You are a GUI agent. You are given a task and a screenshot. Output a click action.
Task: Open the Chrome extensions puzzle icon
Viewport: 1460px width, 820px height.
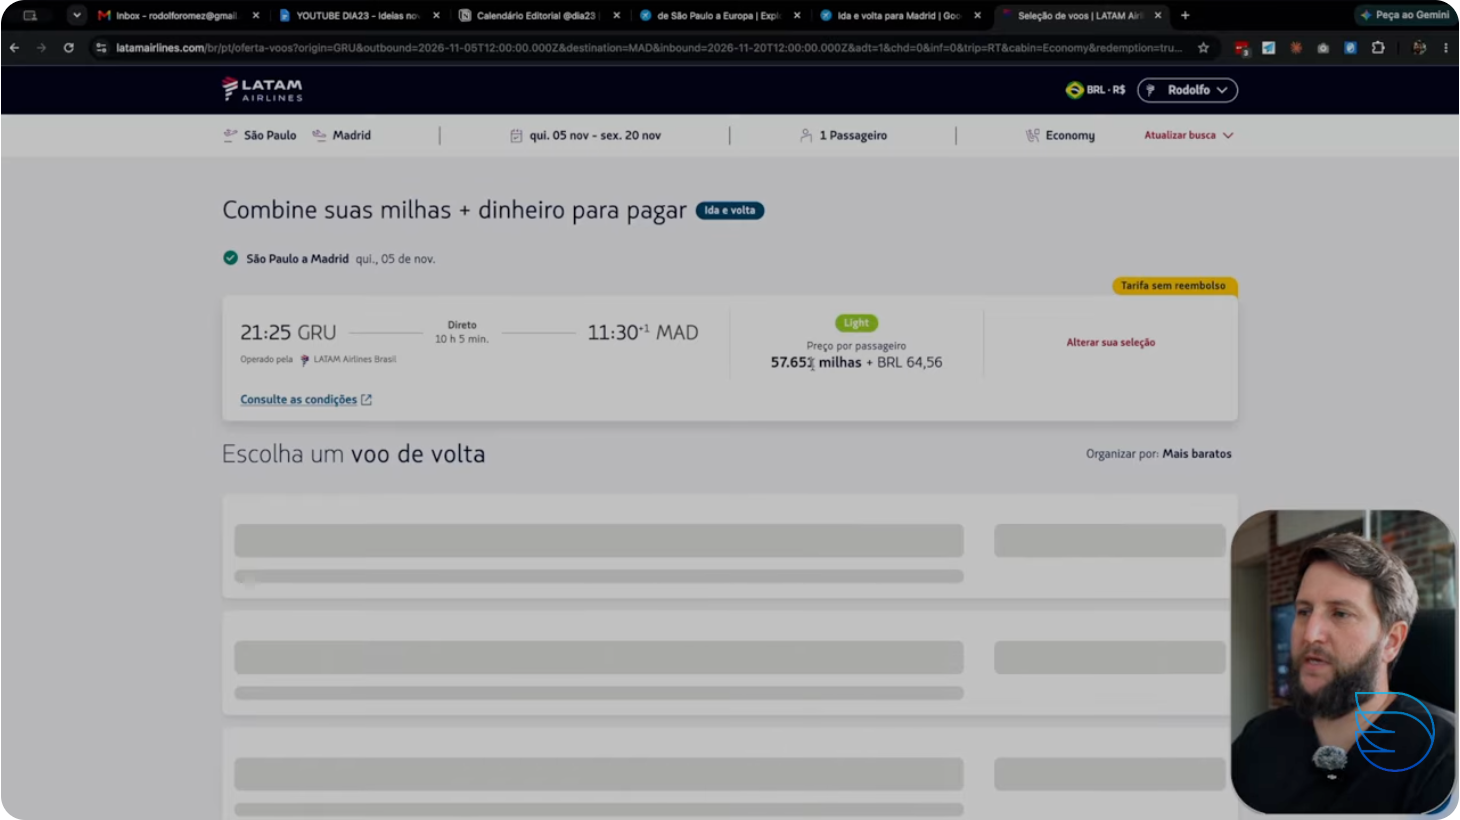tap(1378, 47)
